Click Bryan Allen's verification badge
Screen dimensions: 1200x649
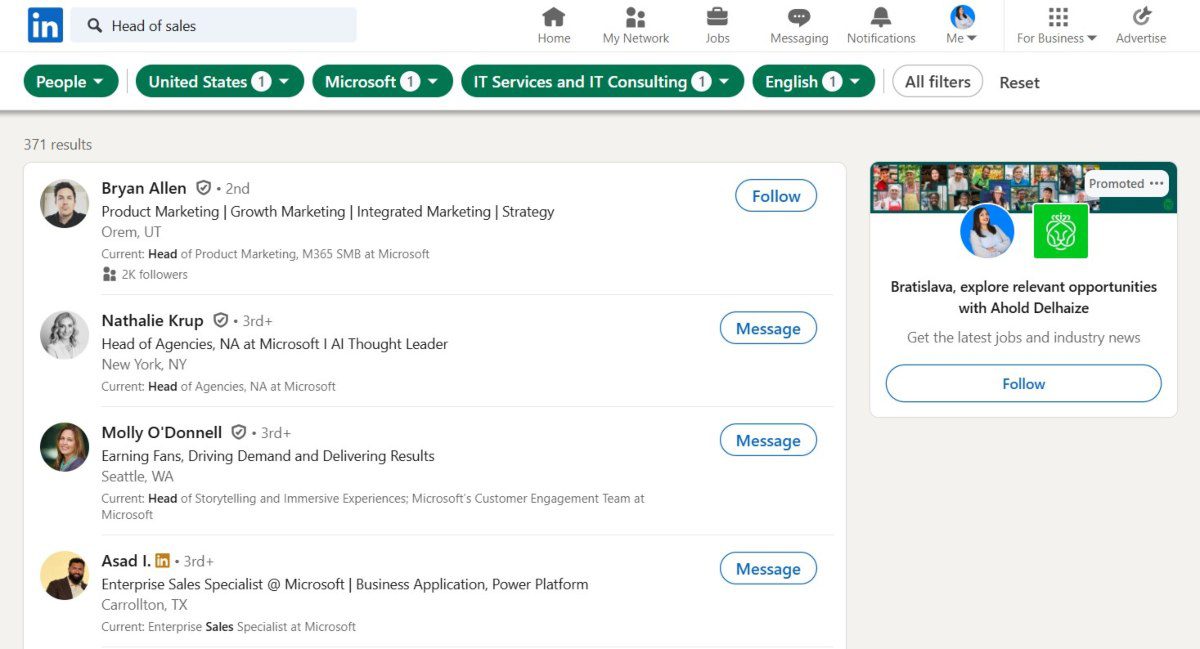203,188
